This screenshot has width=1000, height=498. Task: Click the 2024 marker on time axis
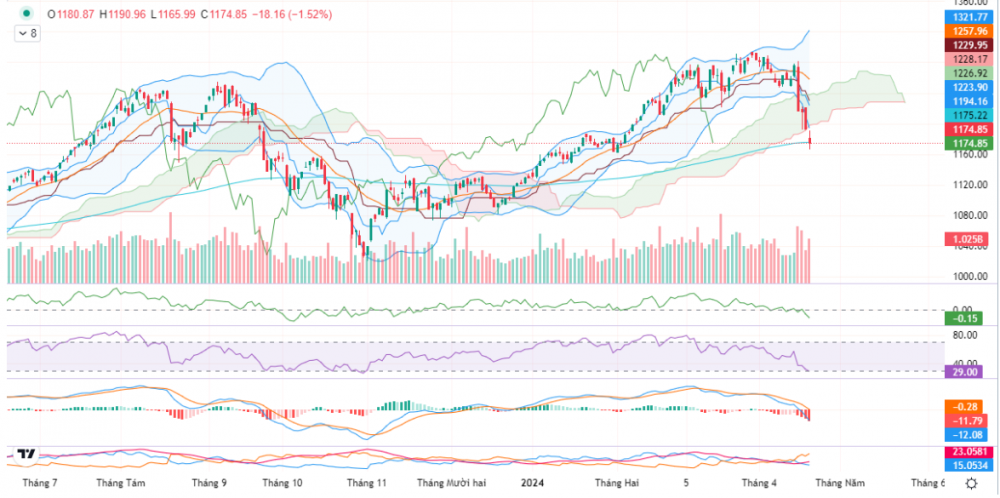pyautogui.click(x=531, y=482)
